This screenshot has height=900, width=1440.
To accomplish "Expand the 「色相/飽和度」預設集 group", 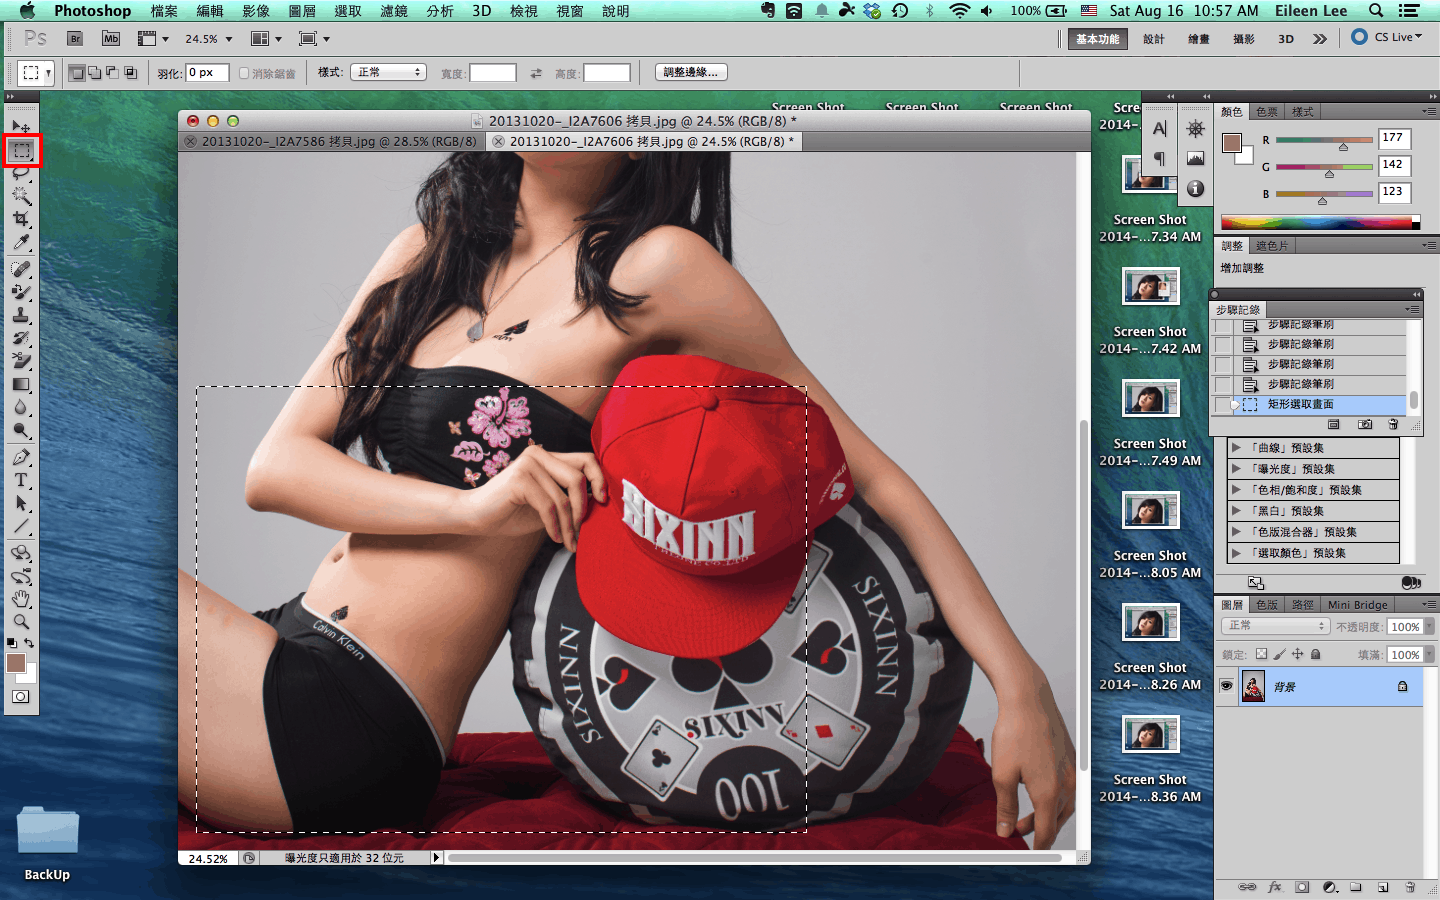I will coord(1237,490).
